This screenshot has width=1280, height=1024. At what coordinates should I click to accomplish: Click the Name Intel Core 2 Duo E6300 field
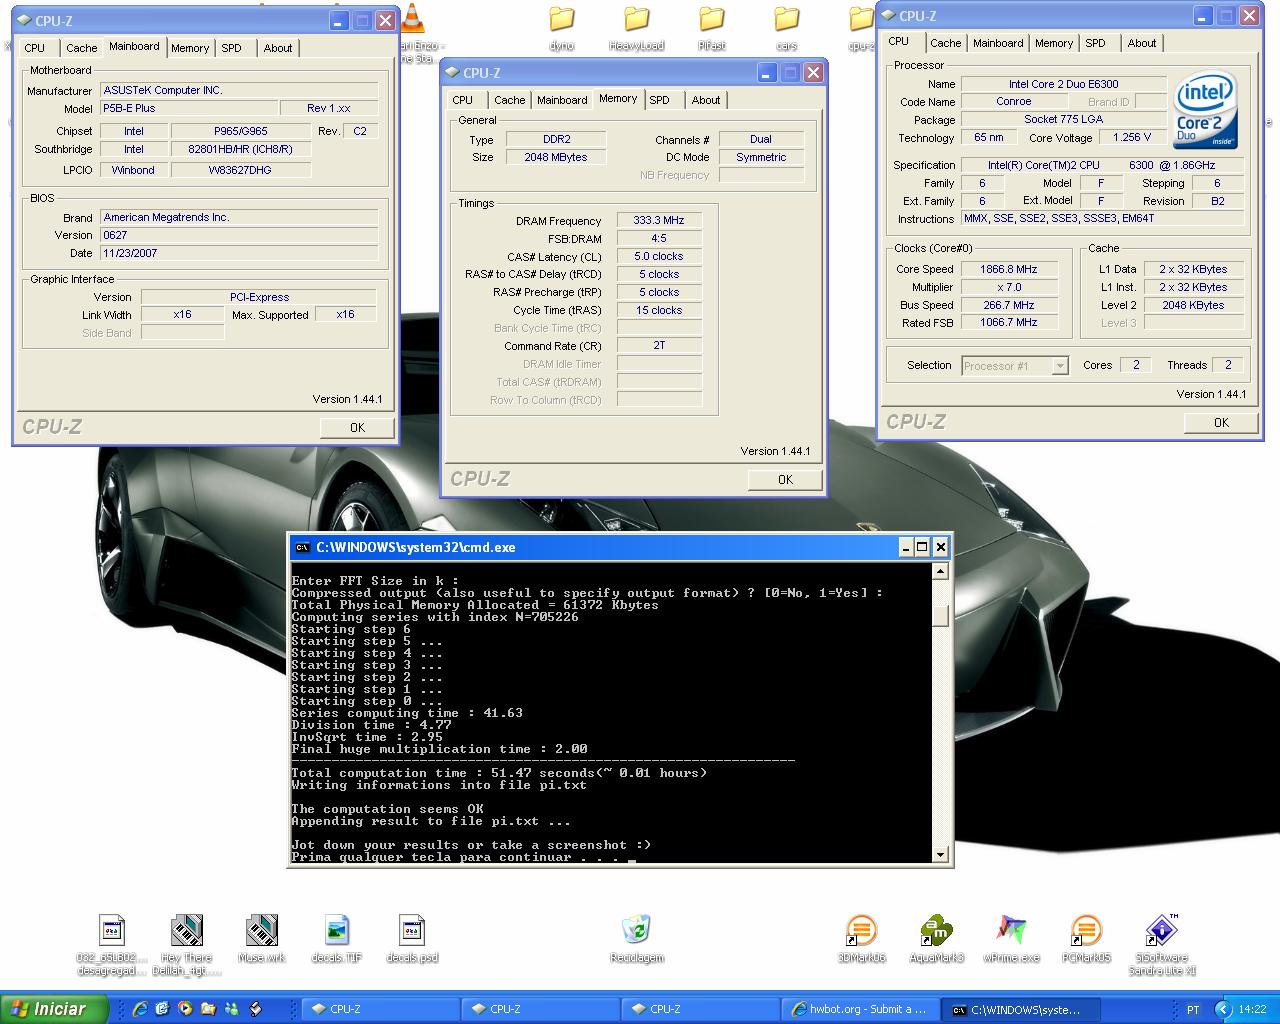click(1063, 84)
